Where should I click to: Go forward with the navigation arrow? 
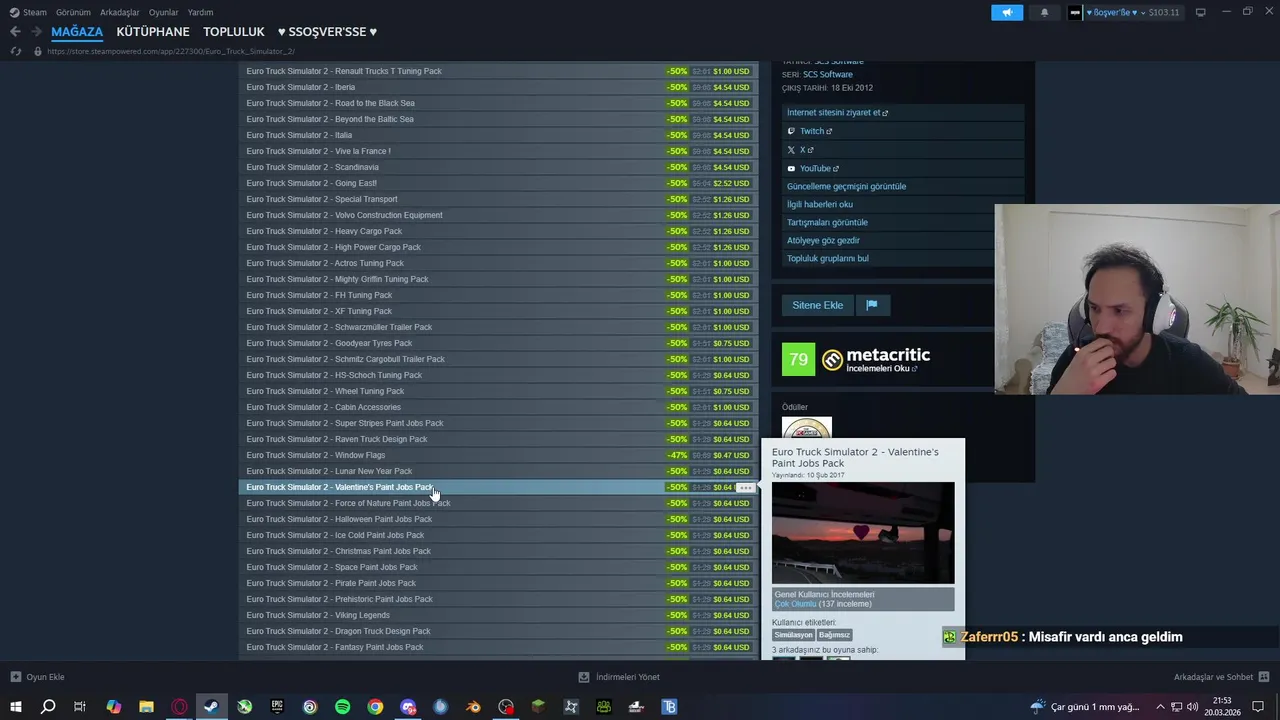tap(36, 32)
